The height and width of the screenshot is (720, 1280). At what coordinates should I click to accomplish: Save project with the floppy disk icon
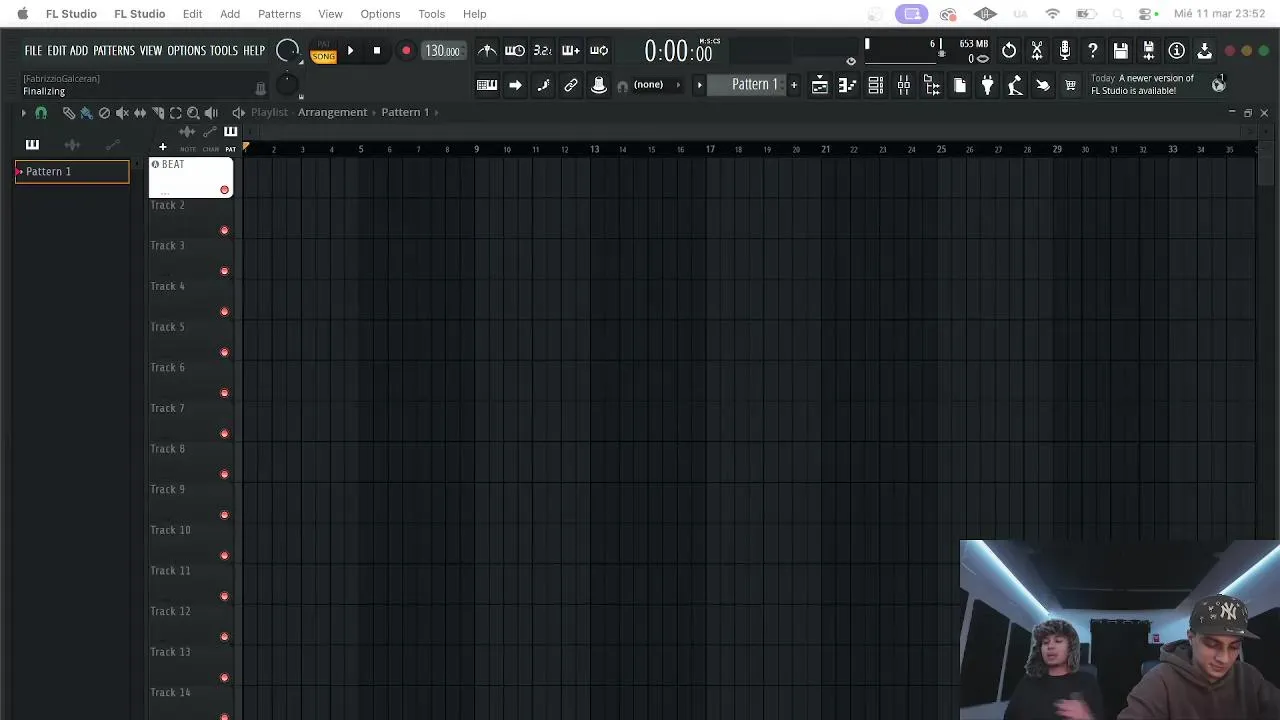(1121, 51)
